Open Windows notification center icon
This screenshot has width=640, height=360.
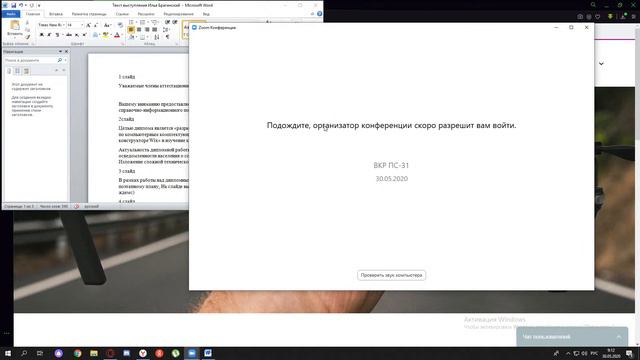coord(629,353)
